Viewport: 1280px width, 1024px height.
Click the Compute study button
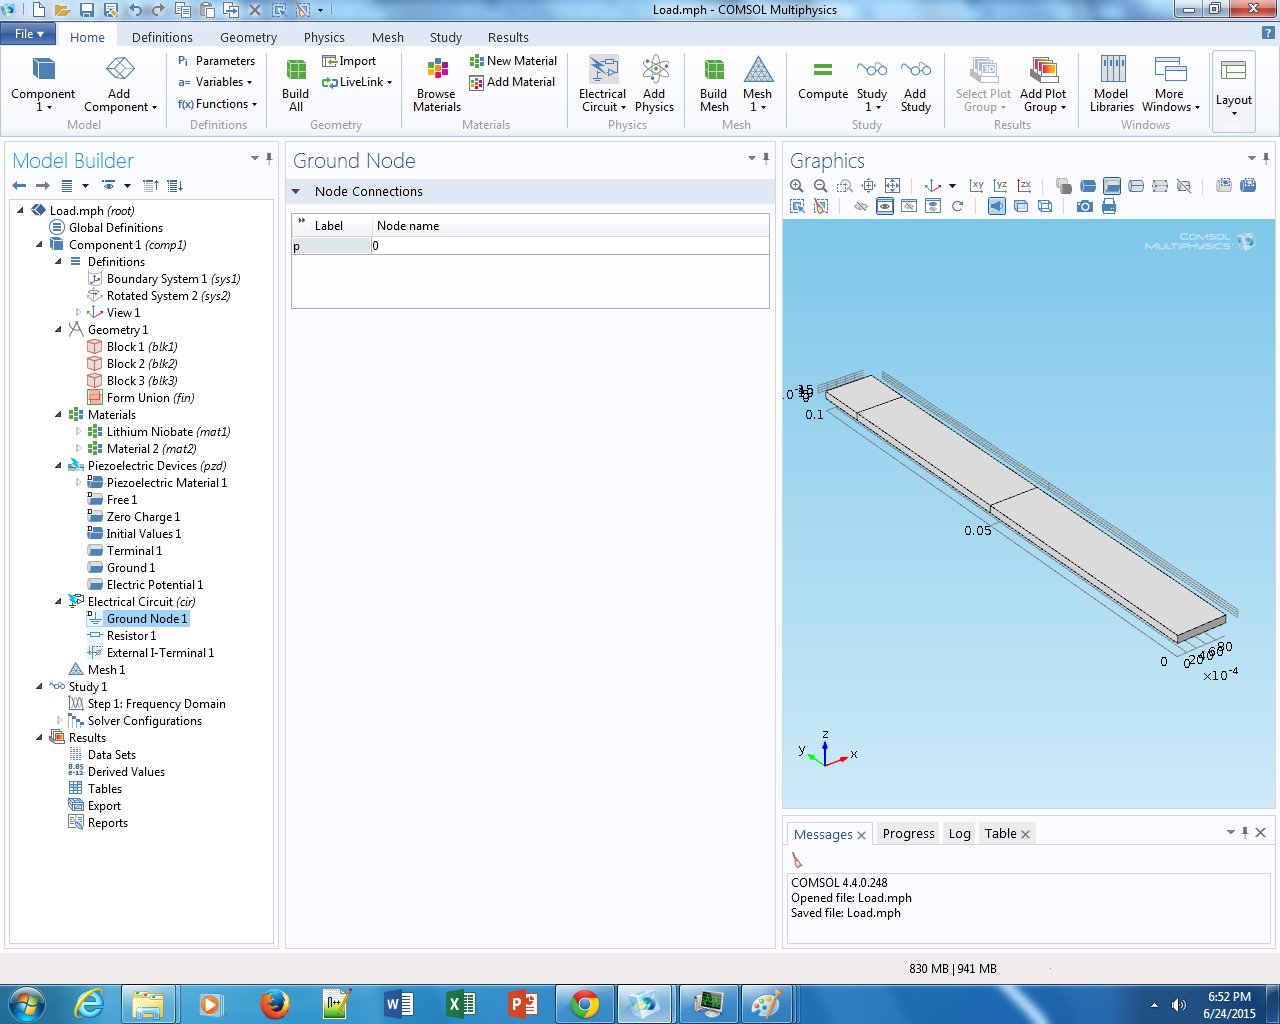coord(822,80)
